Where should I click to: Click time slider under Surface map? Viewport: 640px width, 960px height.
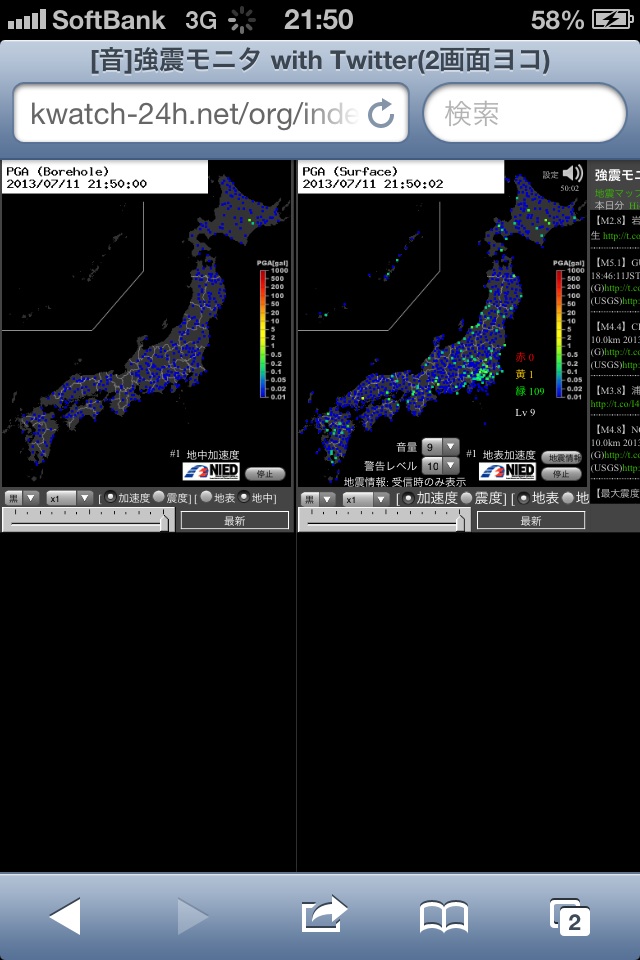click(385, 520)
